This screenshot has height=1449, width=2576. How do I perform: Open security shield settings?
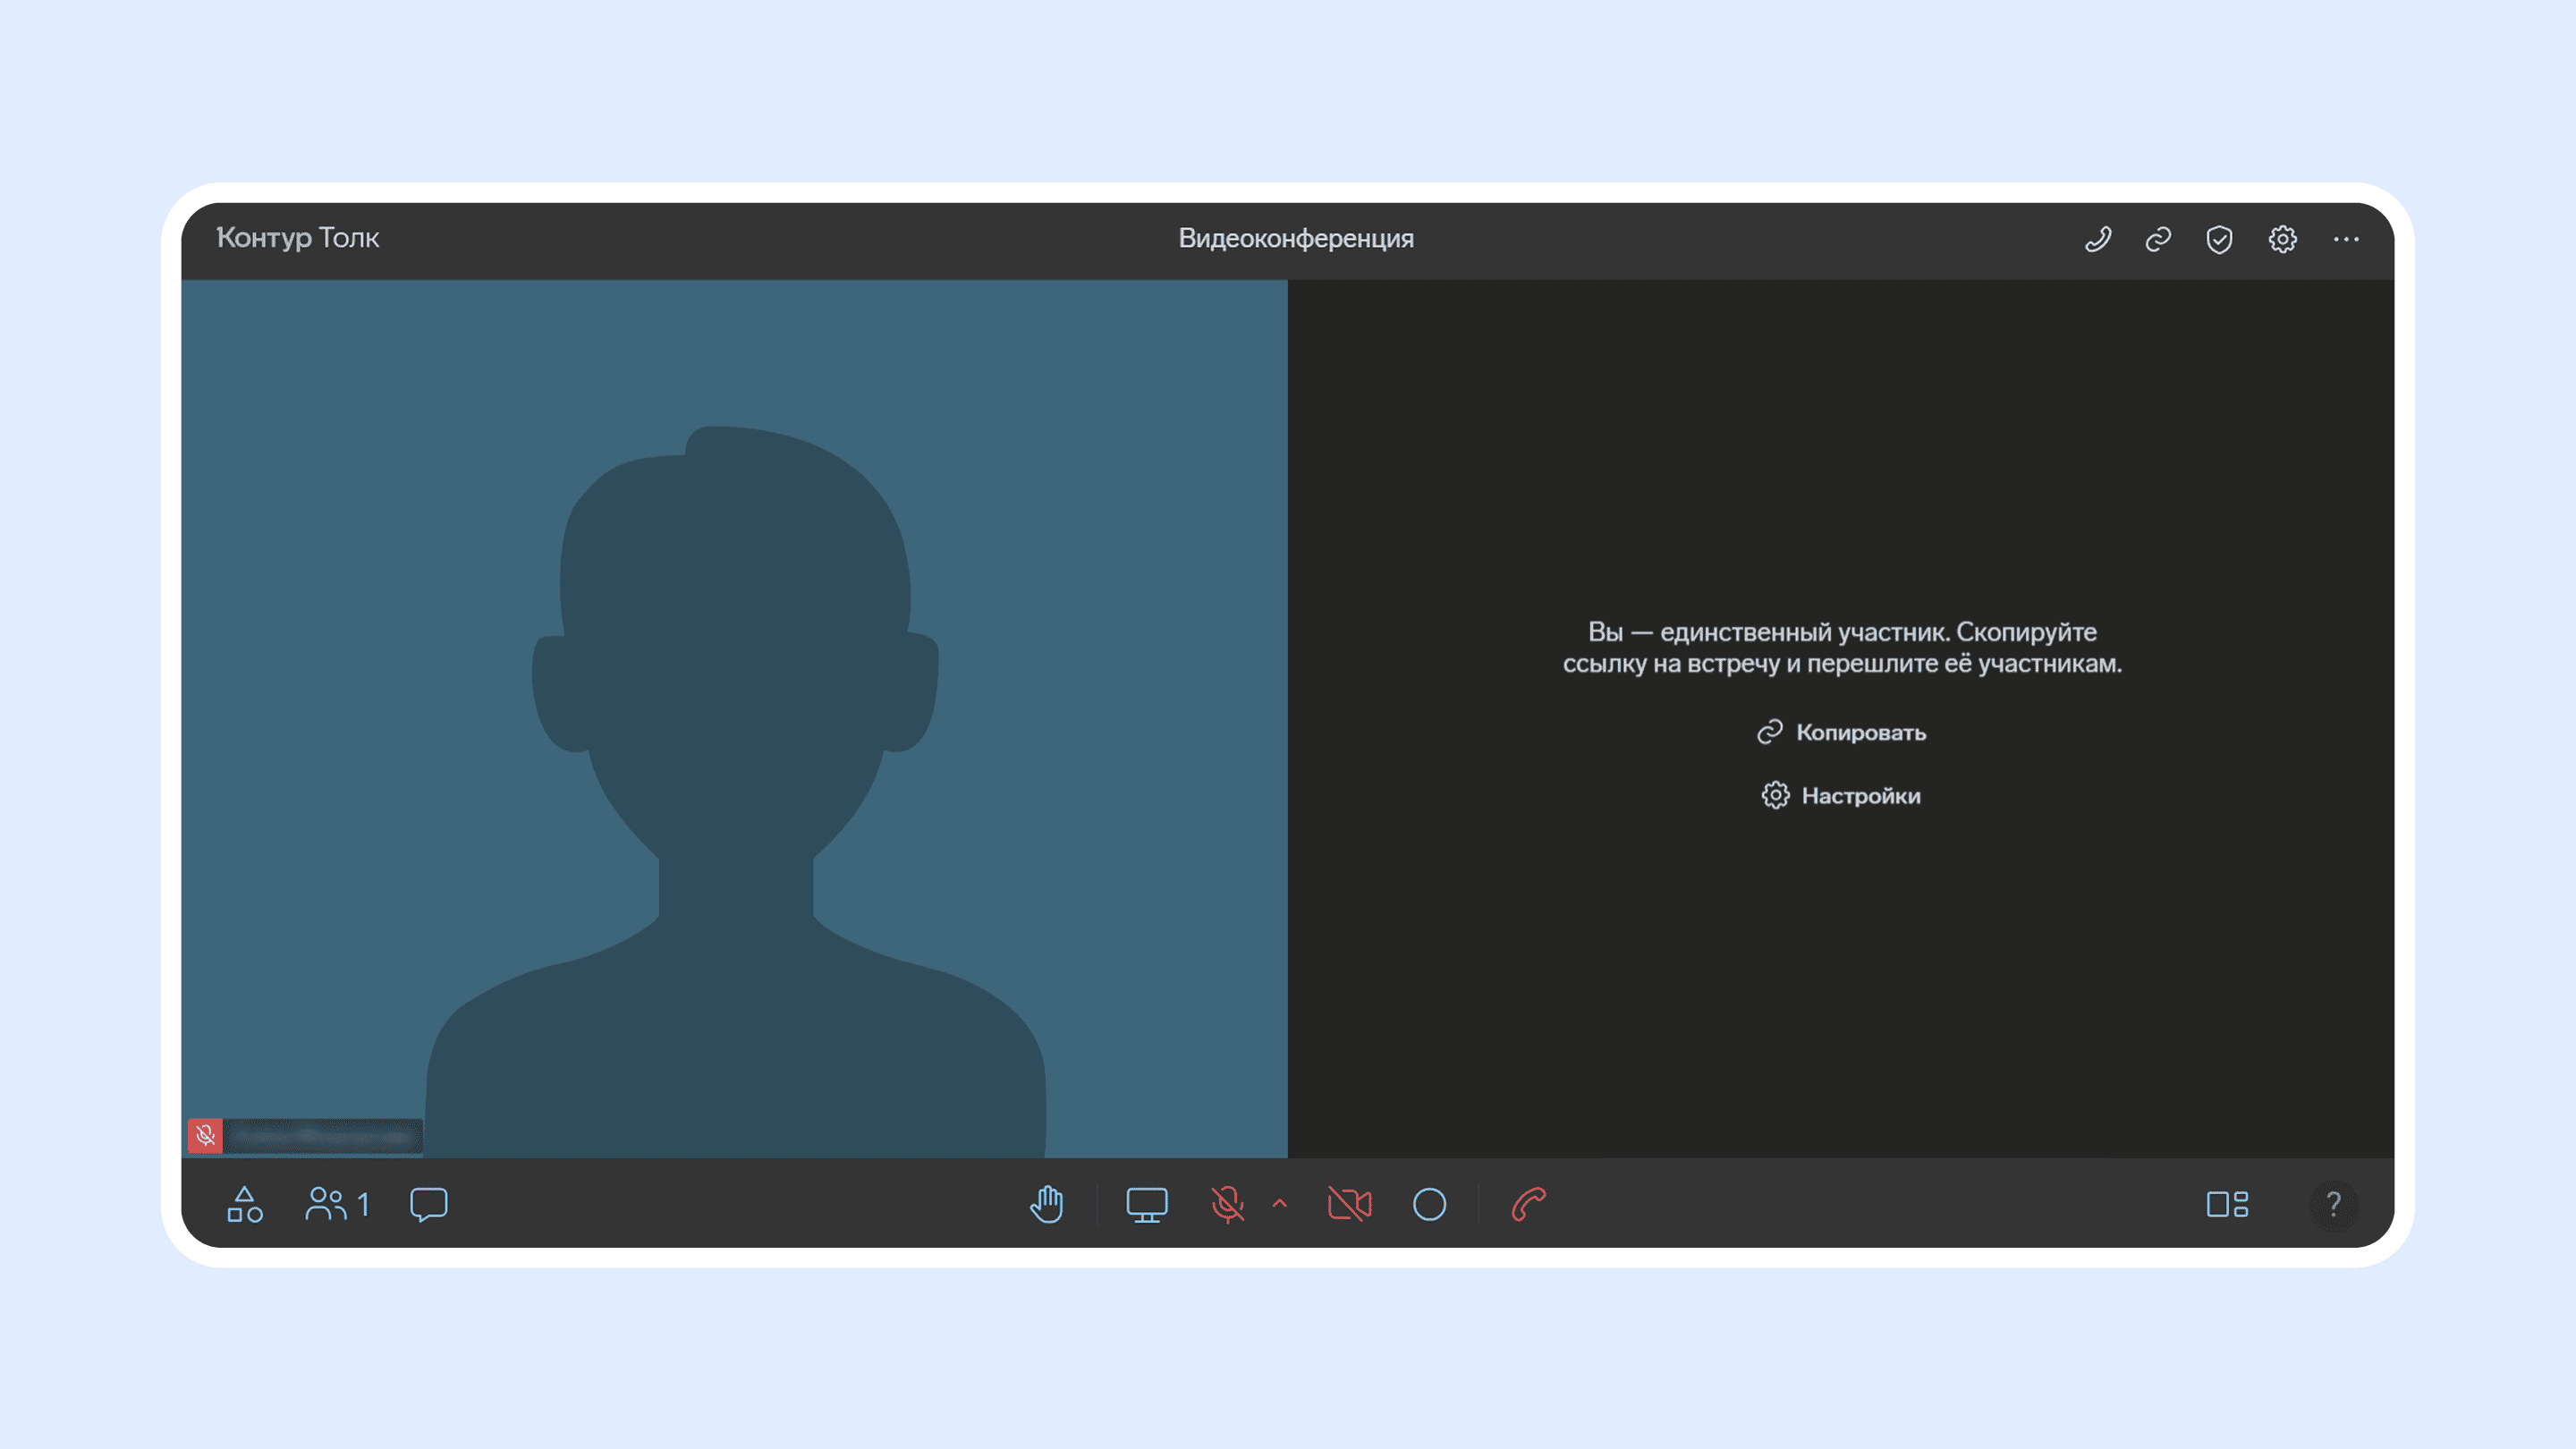2219,239
